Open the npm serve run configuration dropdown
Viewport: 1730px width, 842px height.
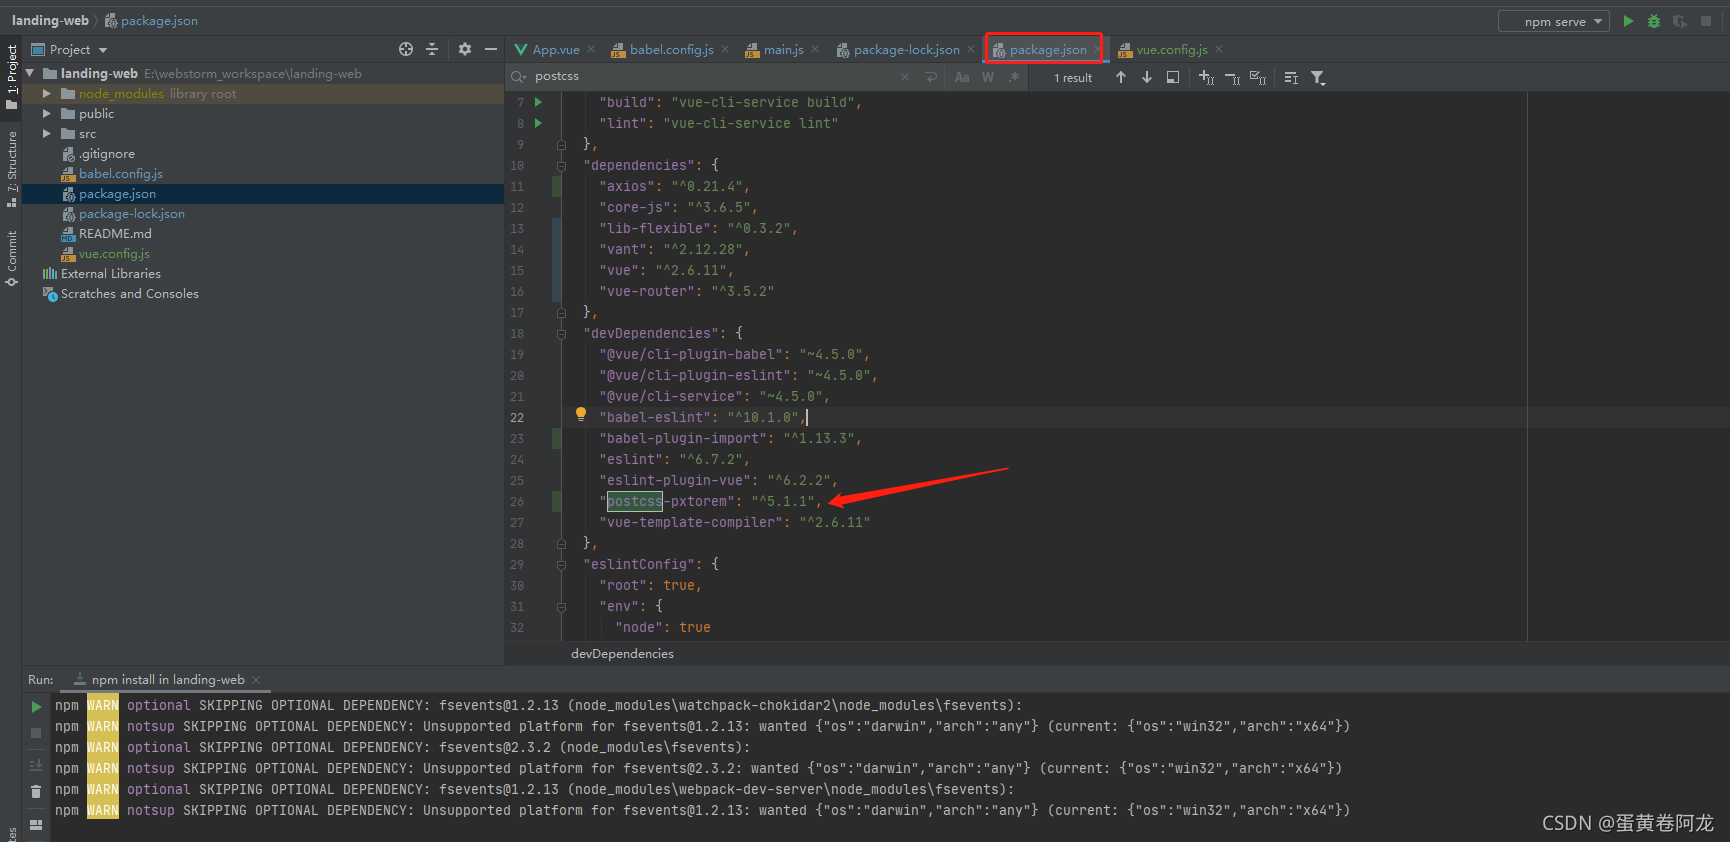point(1554,22)
